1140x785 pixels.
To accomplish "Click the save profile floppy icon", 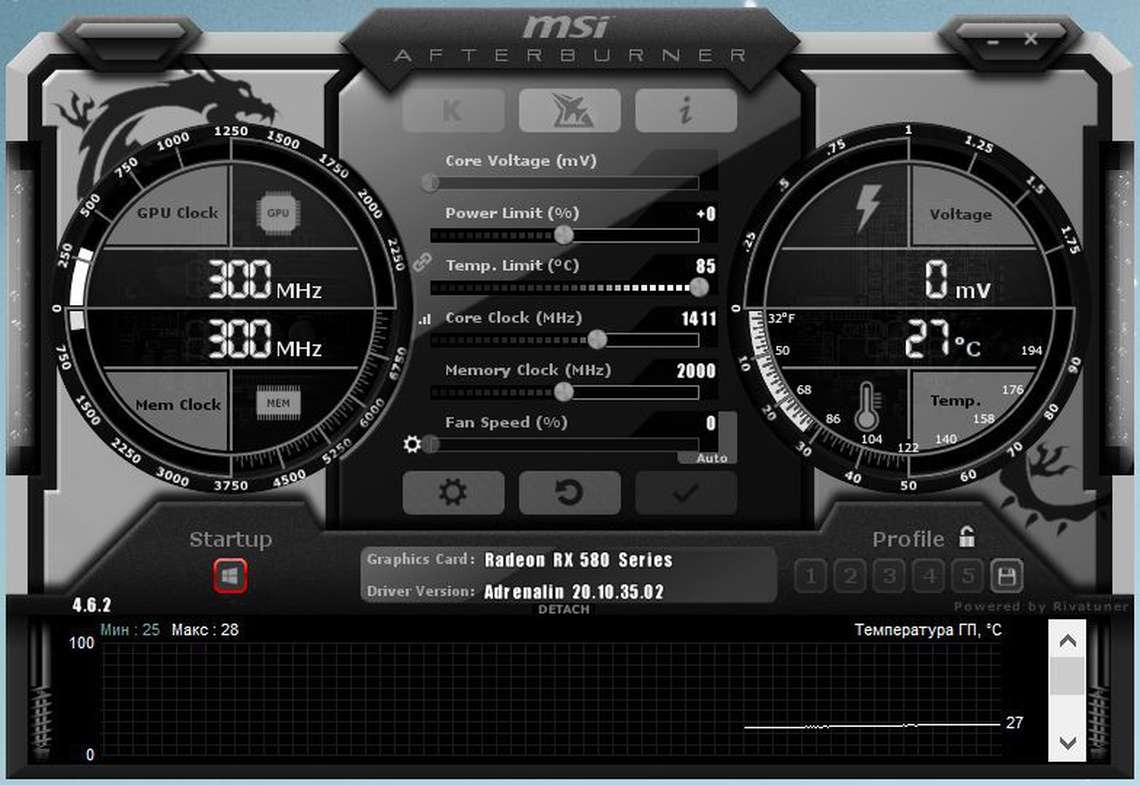I will coord(1006,576).
